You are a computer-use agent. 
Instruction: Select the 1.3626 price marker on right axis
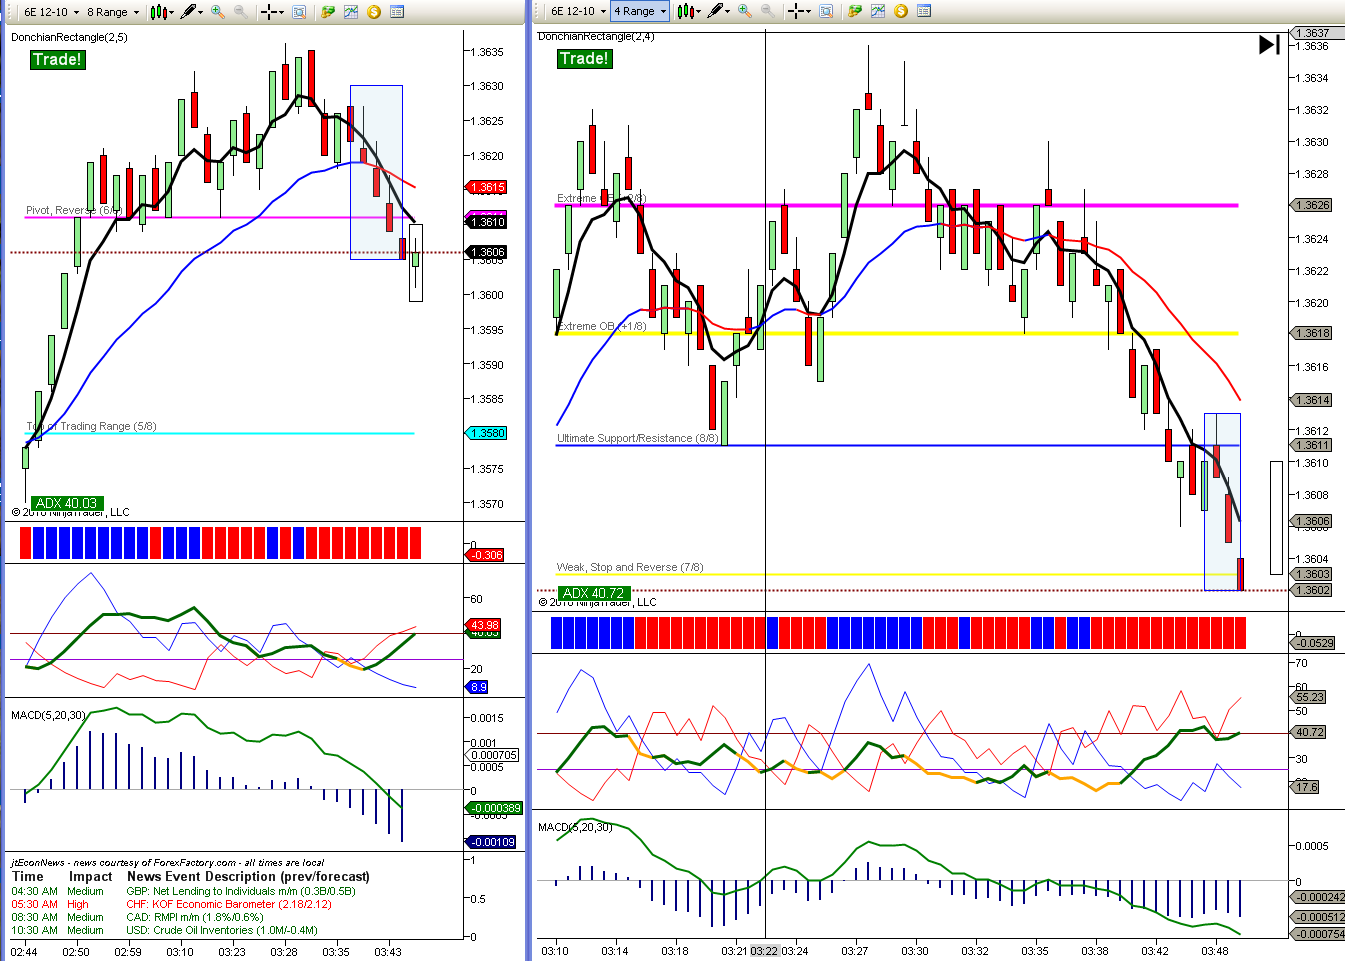(x=1313, y=205)
